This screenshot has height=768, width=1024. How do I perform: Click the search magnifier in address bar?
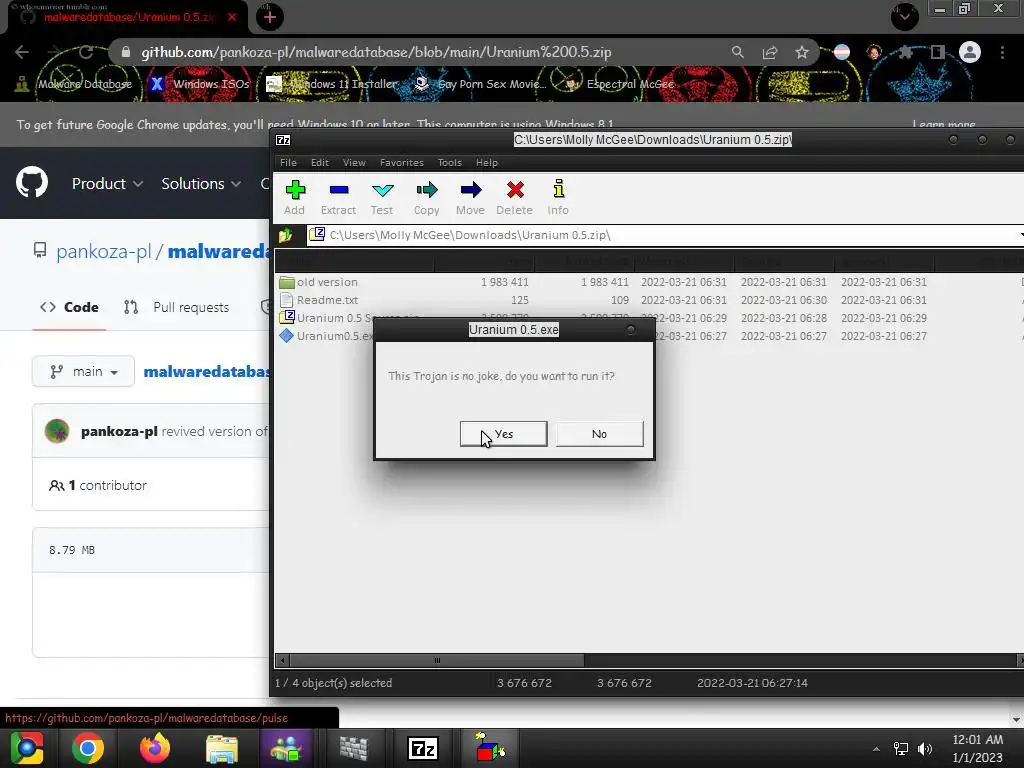[x=737, y=52]
